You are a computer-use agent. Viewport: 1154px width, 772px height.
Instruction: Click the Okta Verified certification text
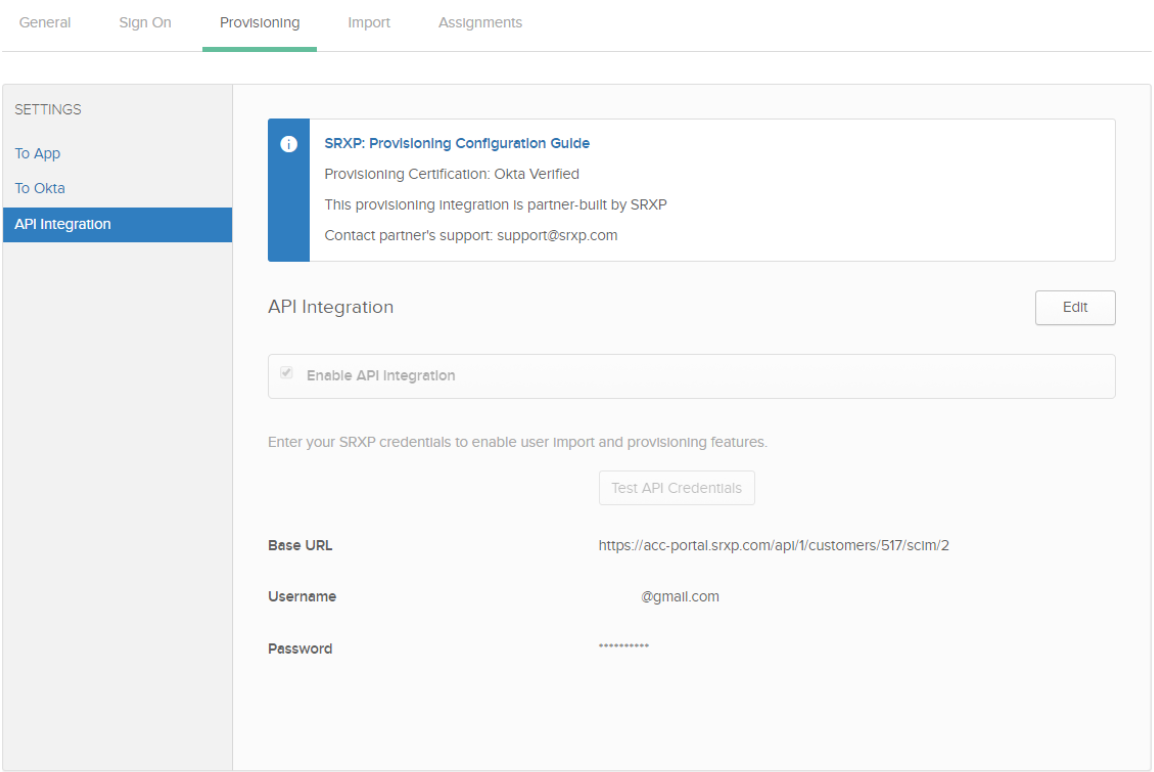pyautogui.click(x=537, y=174)
